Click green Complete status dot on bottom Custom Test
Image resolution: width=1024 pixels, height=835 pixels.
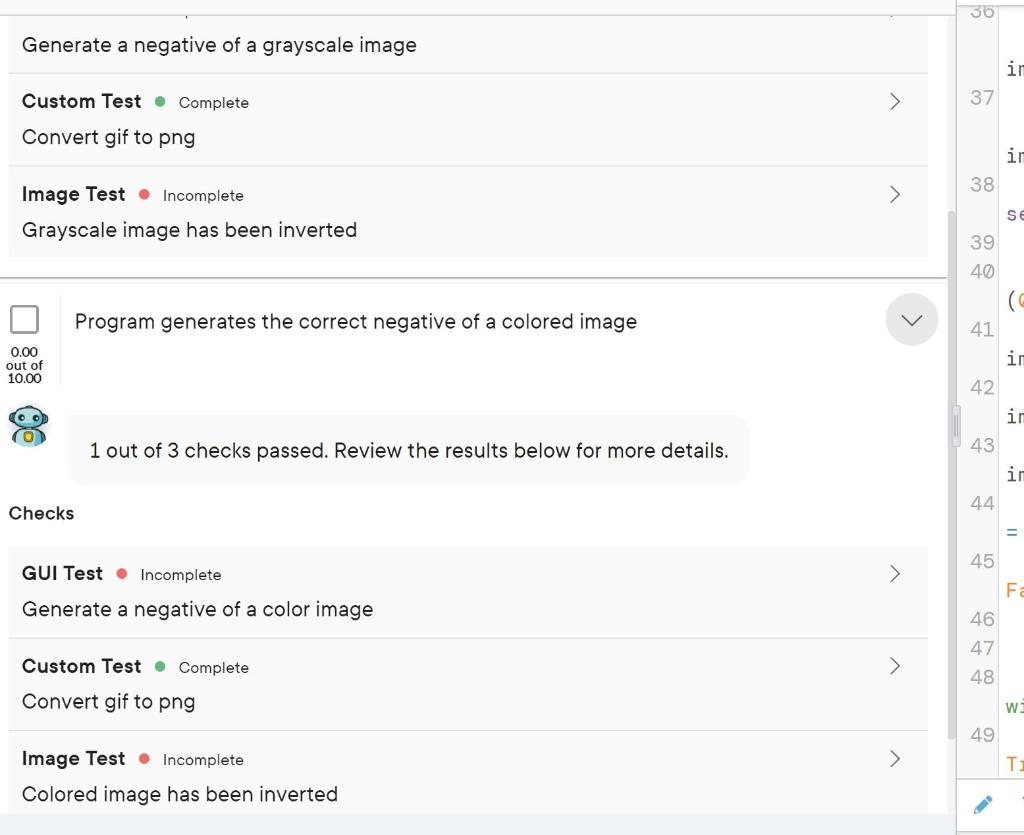pos(160,667)
